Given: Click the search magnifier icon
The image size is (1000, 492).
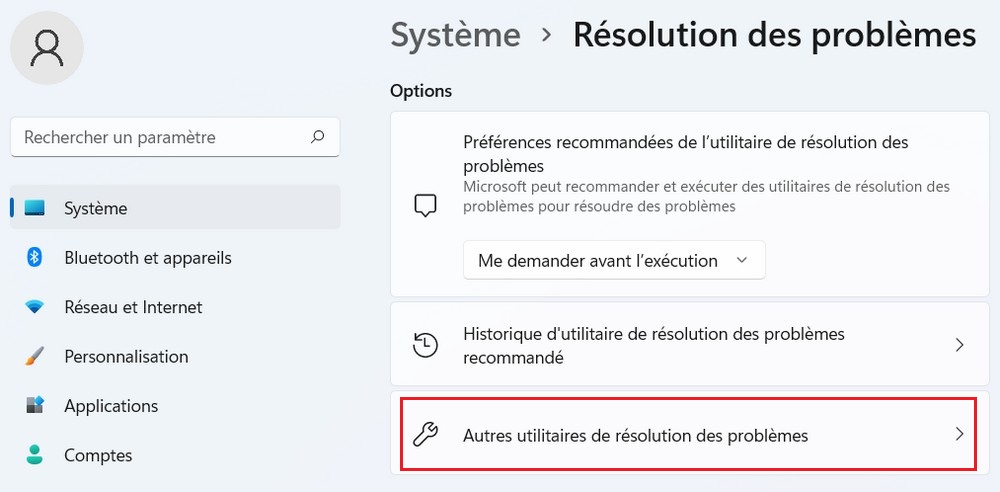Looking at the screenshot, I should pyautogui.click(x=318, y=137).
